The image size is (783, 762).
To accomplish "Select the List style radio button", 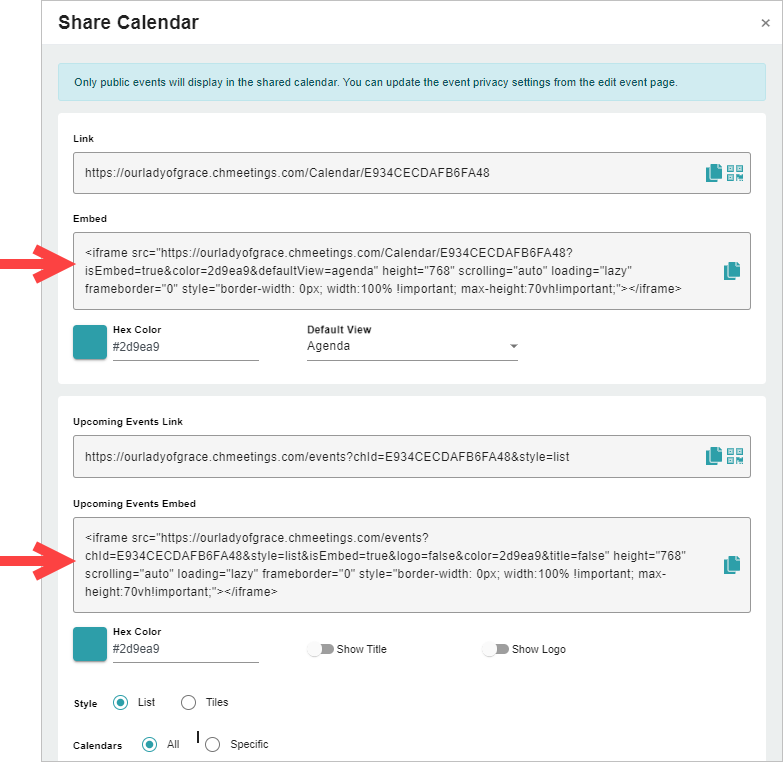I will point(120,703).
